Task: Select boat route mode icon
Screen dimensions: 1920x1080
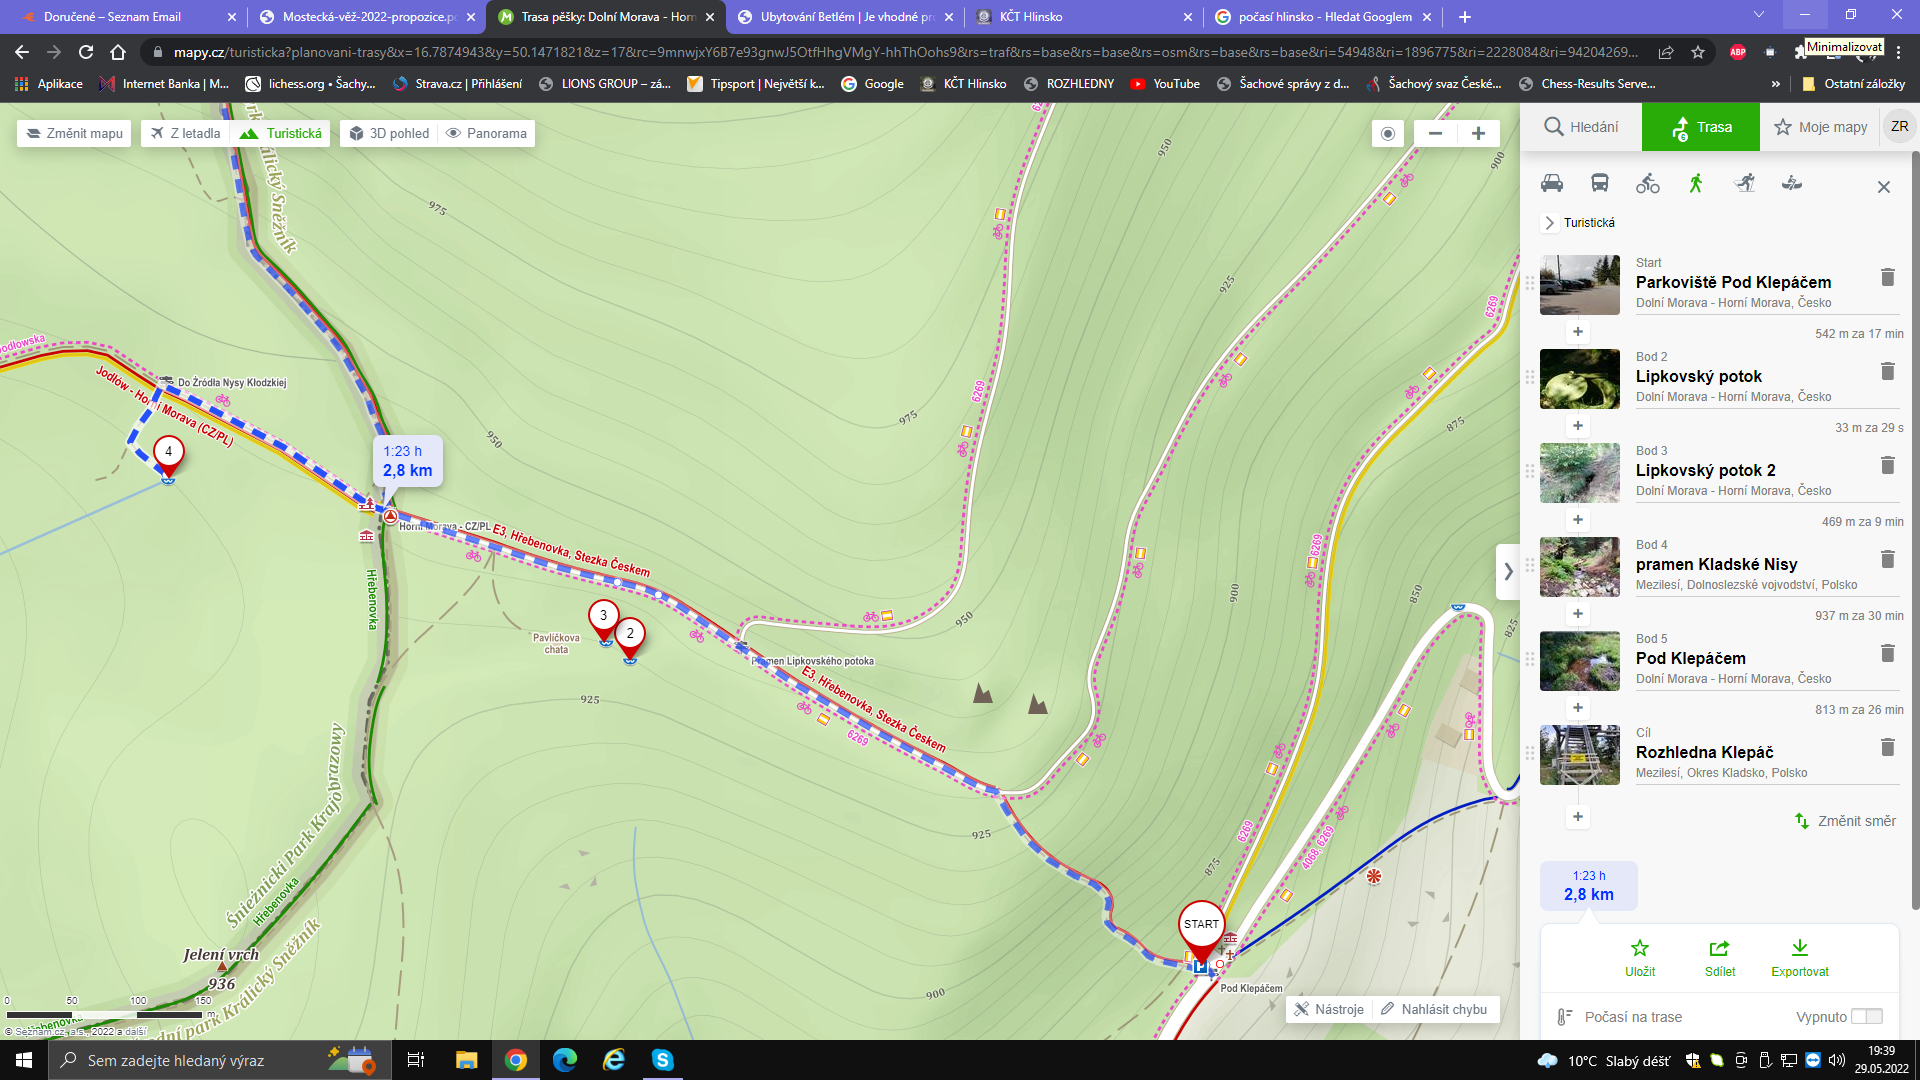Action: (1792, 183)
